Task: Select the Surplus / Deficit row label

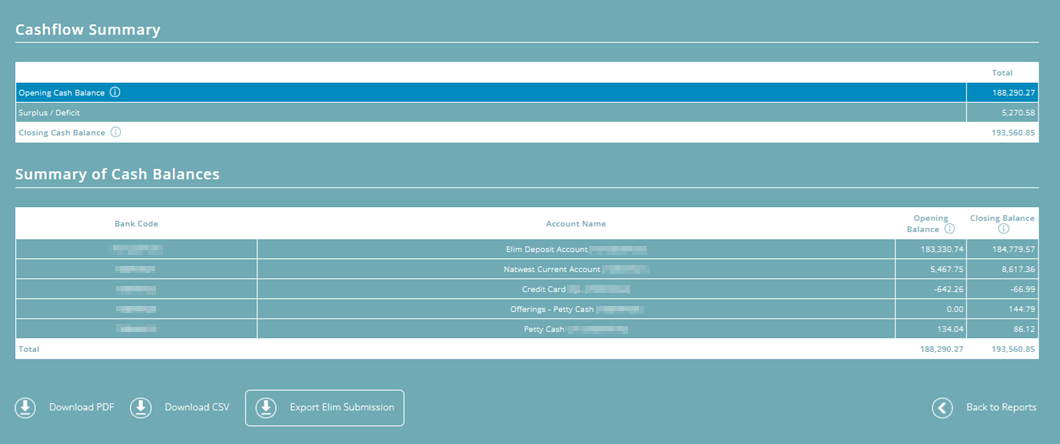Action: coord(49,113)
